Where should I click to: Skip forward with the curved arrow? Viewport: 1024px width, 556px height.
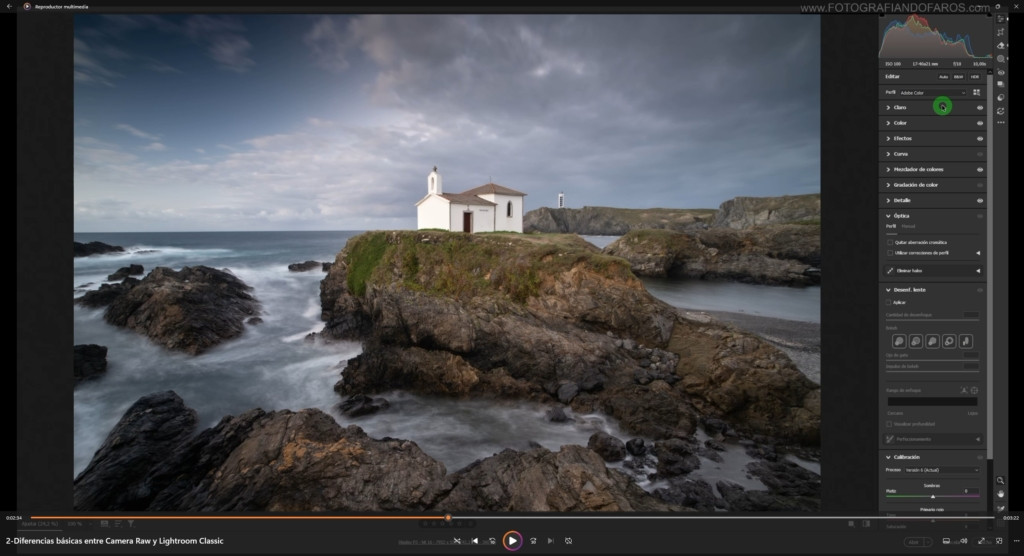pos(533,541)
